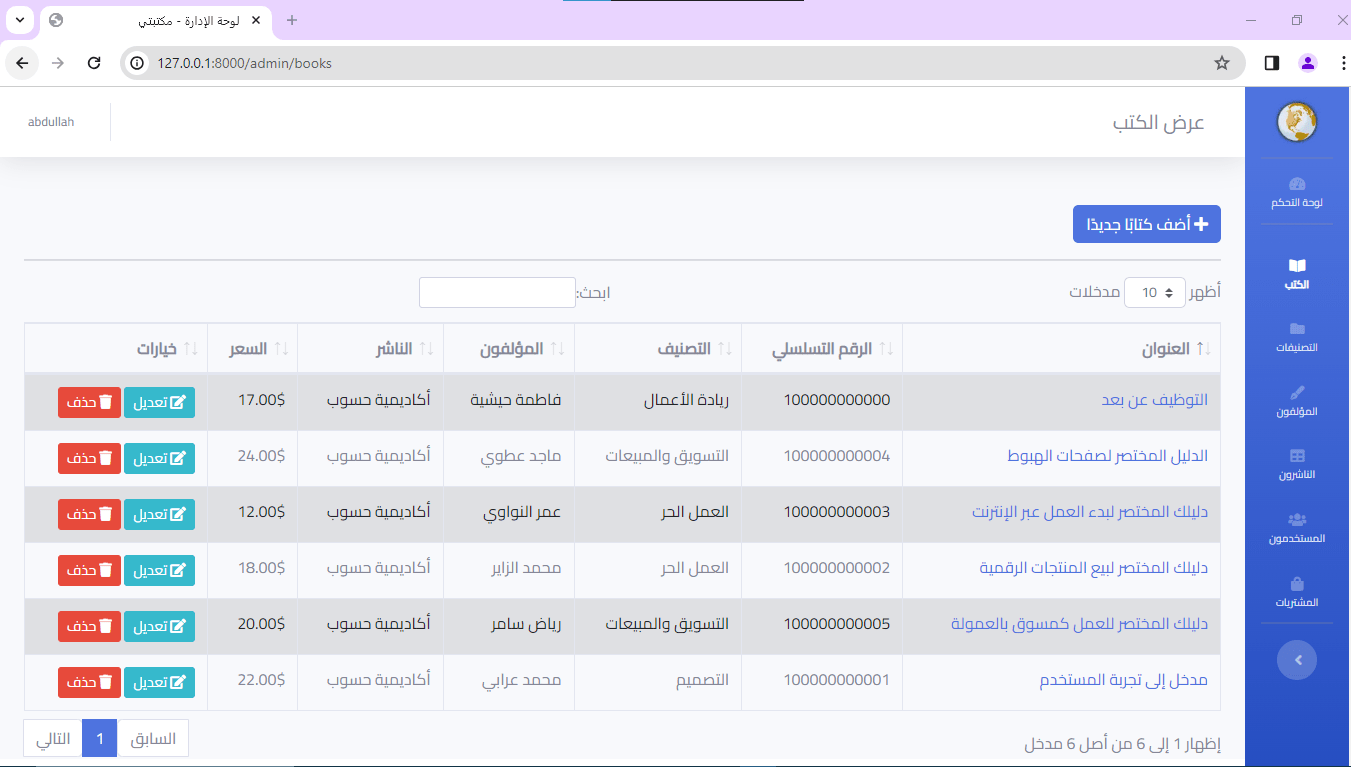Collapse the sidebar with chevron toggle

click(x=1297, y=660)
